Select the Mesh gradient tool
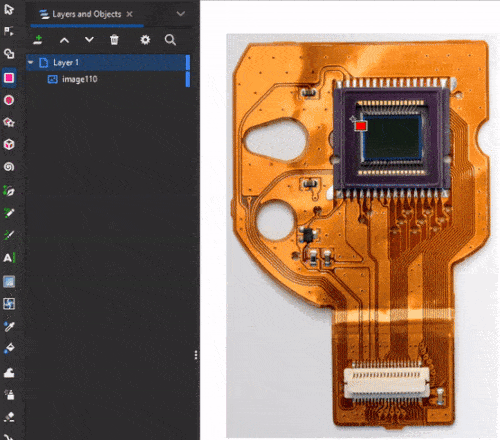The image size is (500, 440). click(9, 304)
